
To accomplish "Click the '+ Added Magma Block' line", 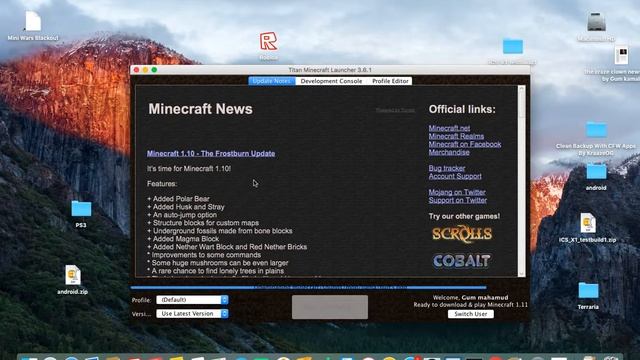I will click(183, 239).
